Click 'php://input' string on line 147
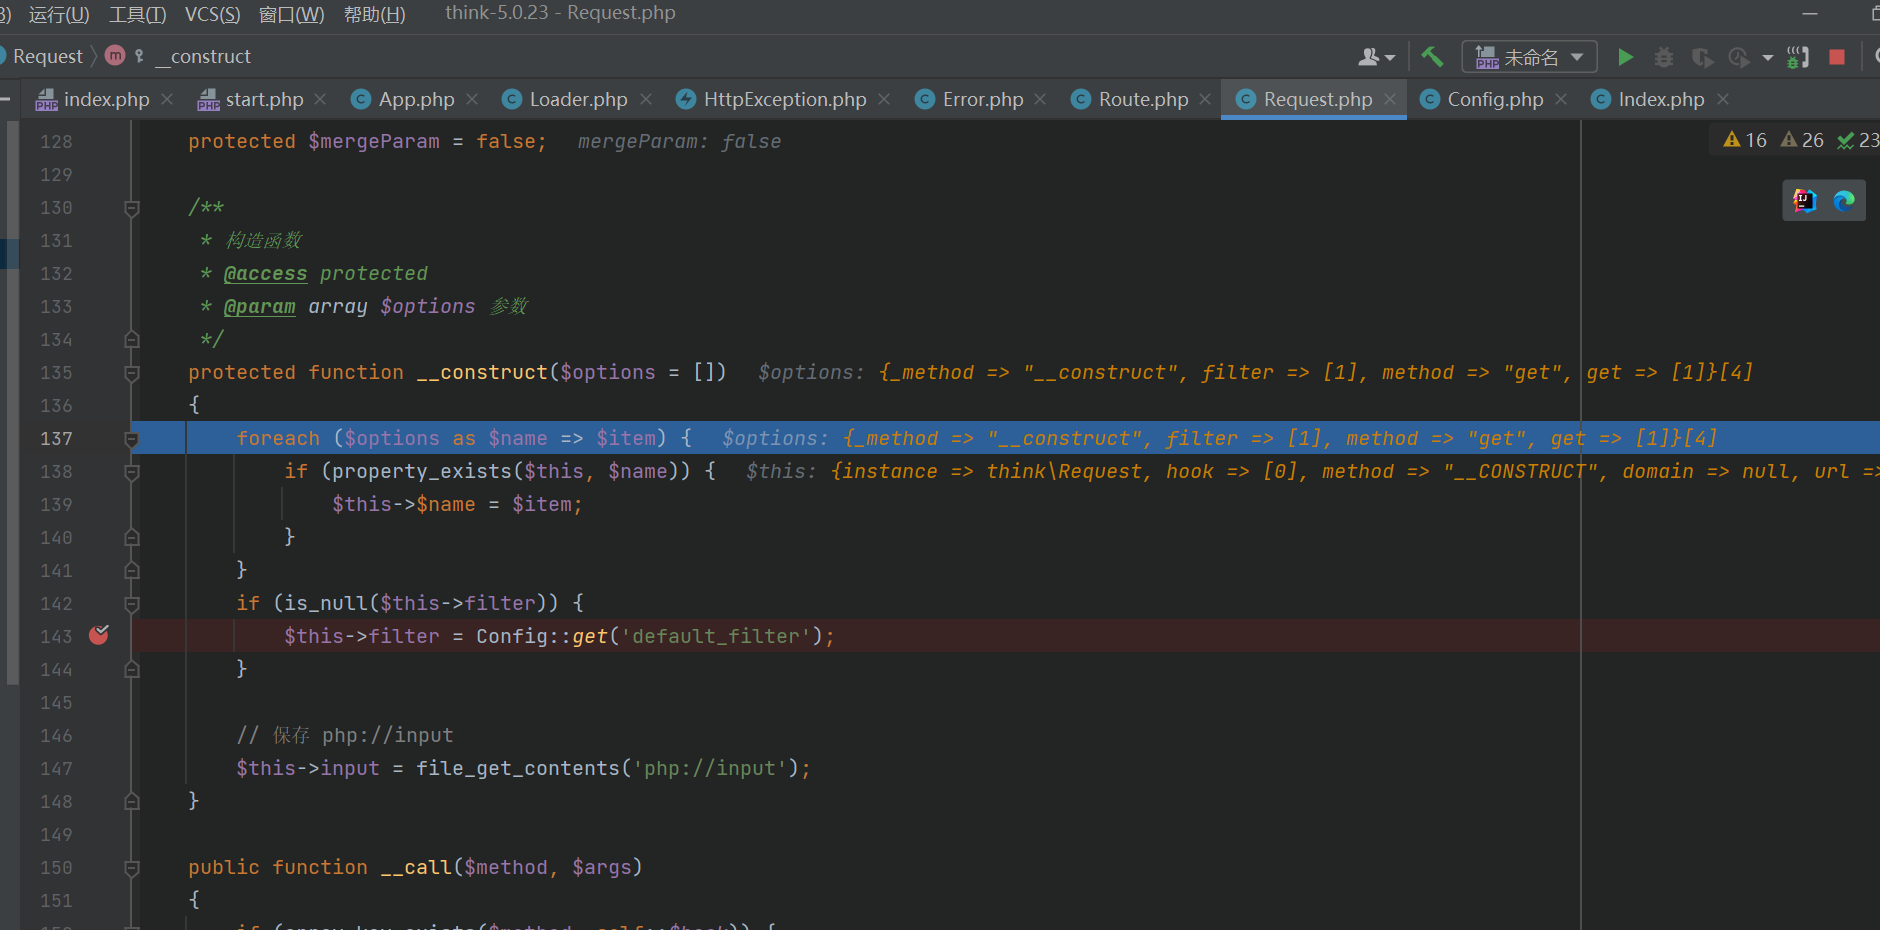Image resolution: width=1880 pixels, height=930 pixels. [x=709, y=768]
